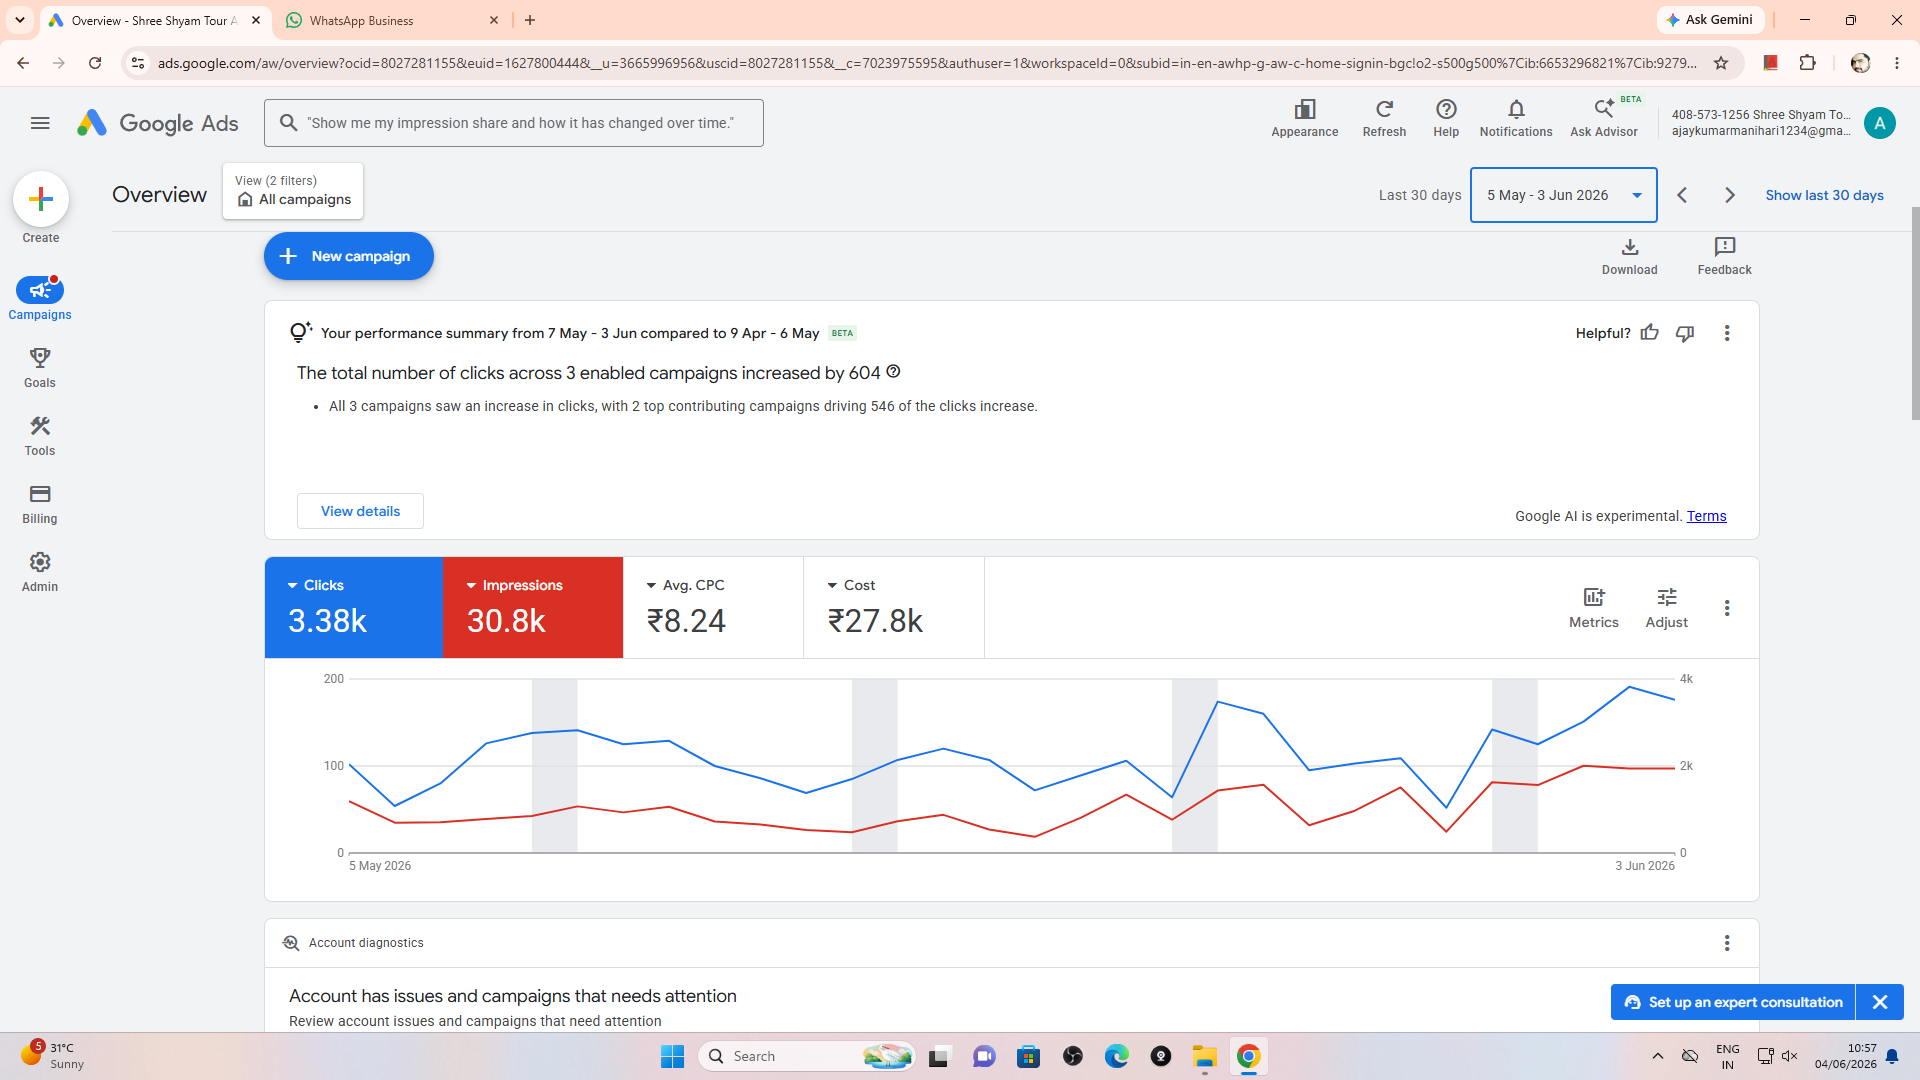Reload the page in Chrome
Screen dimensions: 1920x1080
(95, 63)
